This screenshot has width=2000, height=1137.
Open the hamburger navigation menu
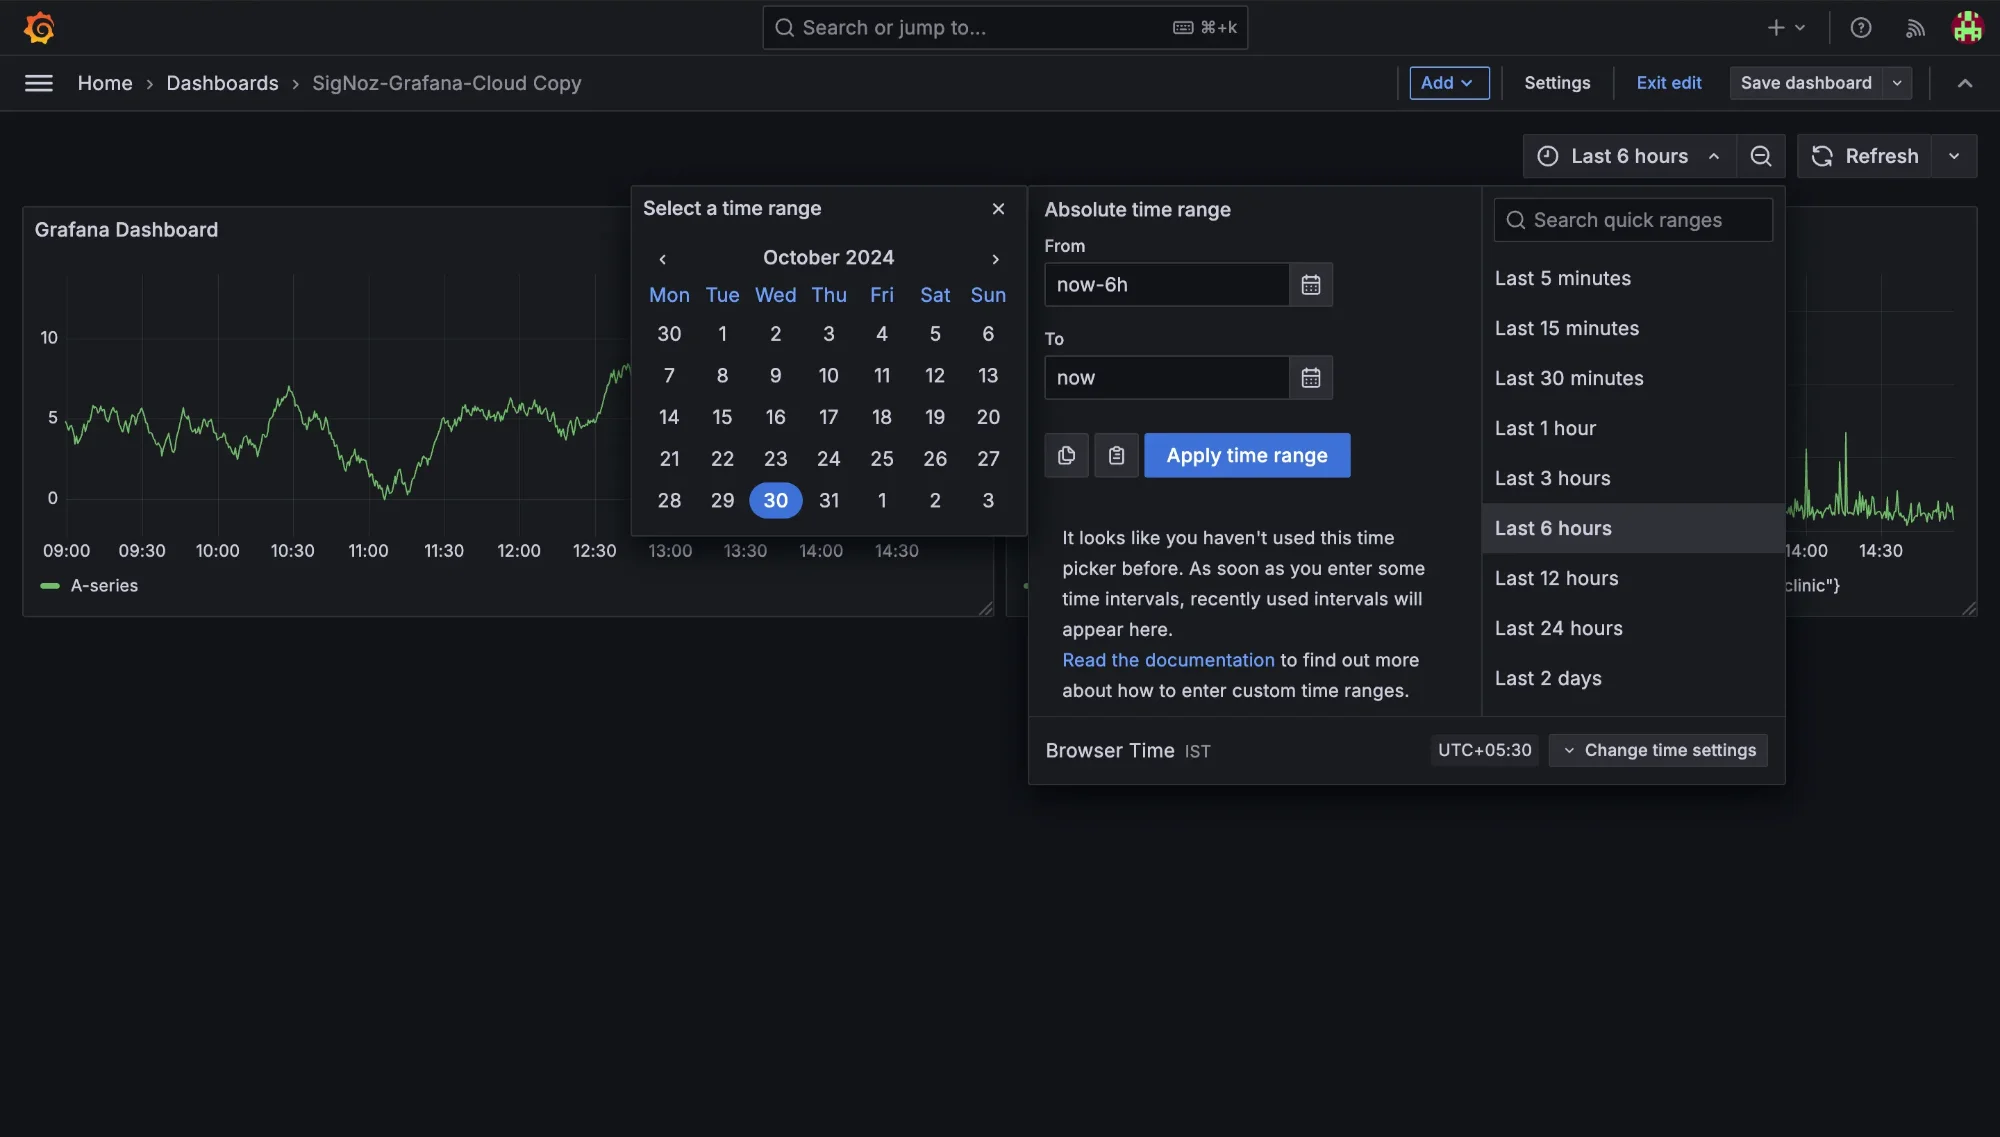coord(39,83)
